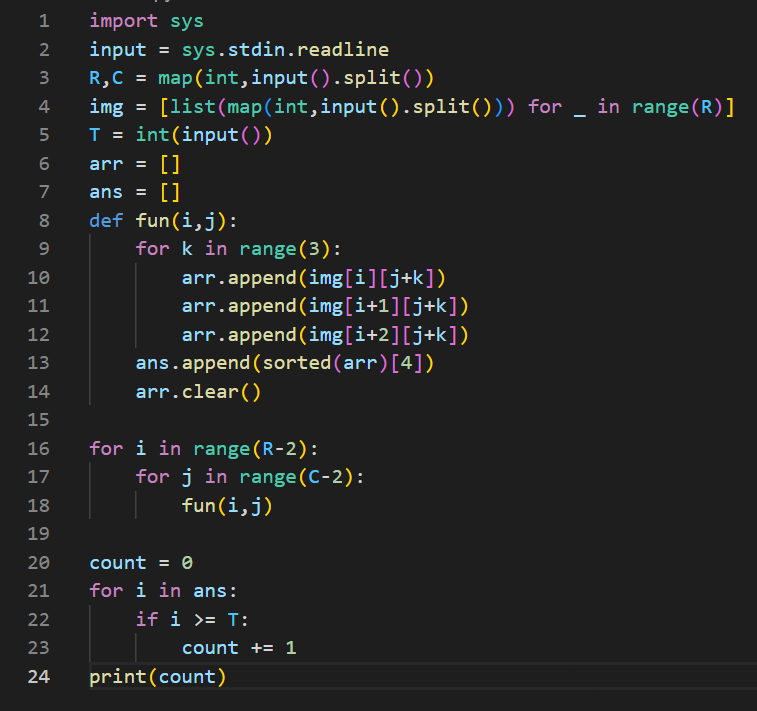The height and width of the screenshot is (711, 757).
Task: Click 'sorted(arr)[4]' on line 13
Action: [x=342, y=363]
